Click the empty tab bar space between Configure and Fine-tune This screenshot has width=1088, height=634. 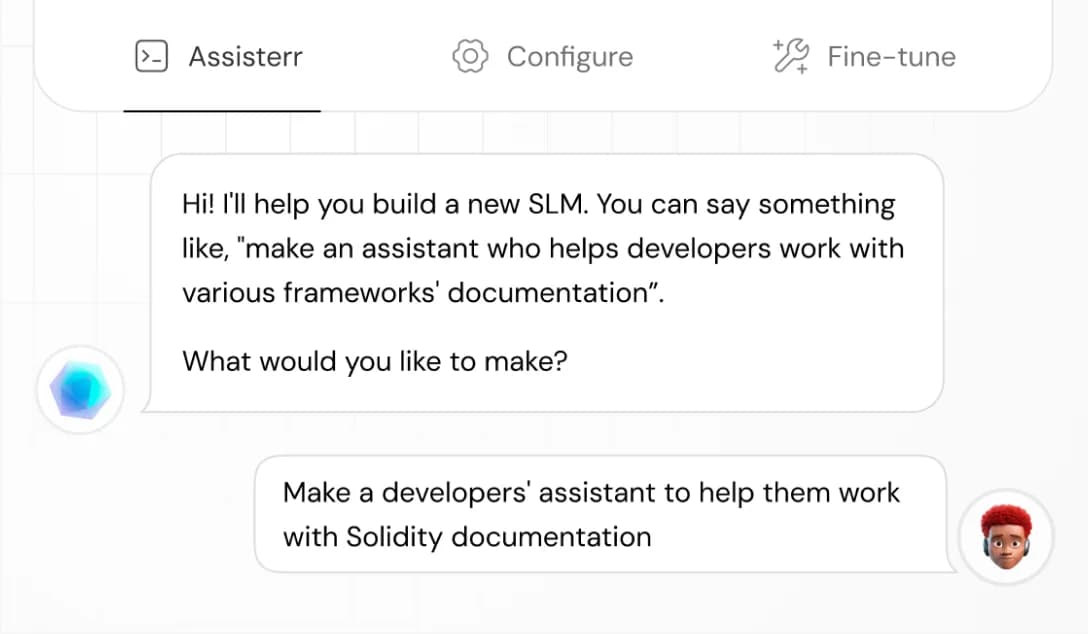tap(702, 57)
